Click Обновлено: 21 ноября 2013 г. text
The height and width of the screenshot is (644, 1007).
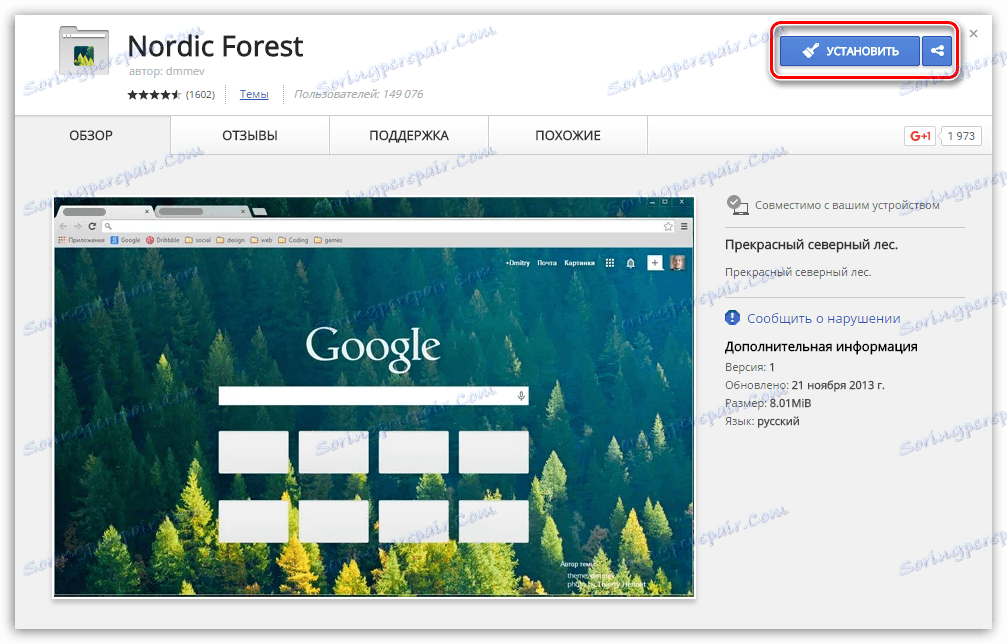pos(805,385)
